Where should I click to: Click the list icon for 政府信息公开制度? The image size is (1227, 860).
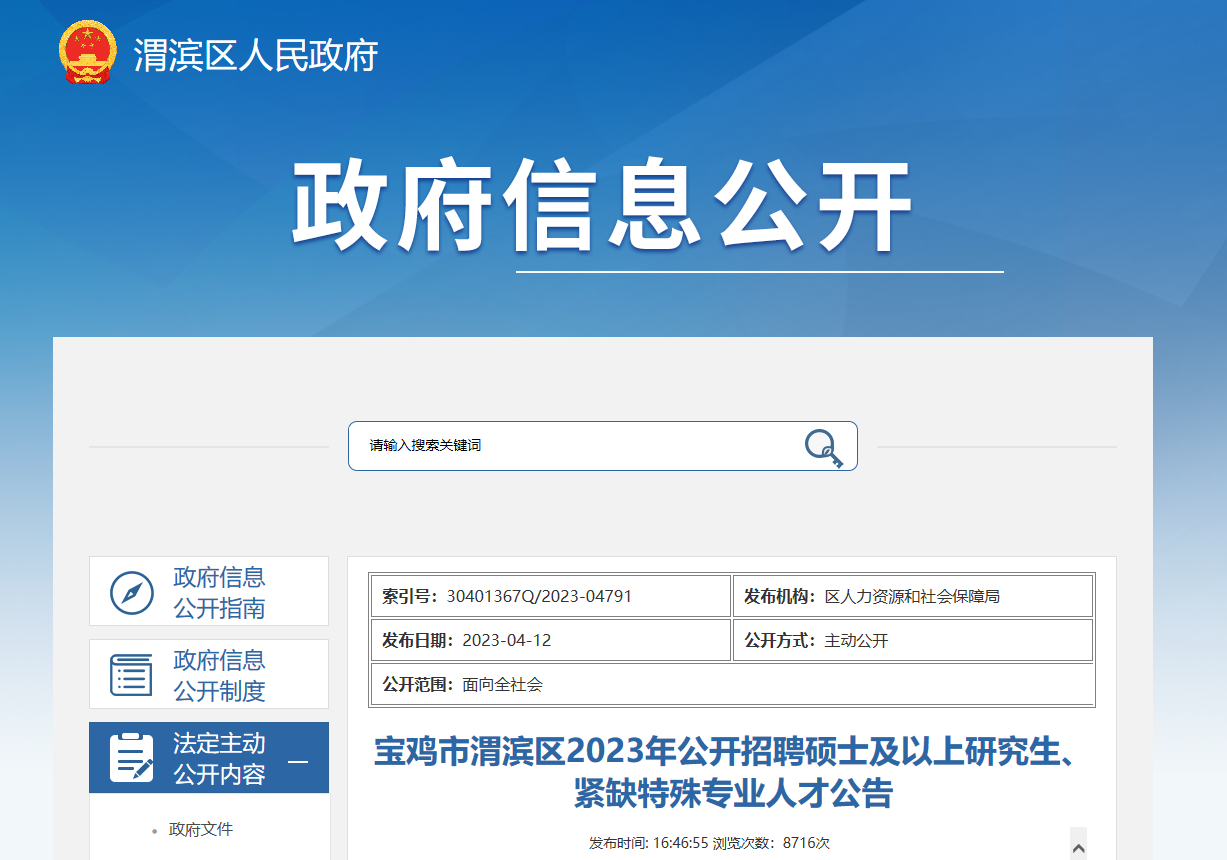pos(131,675)
